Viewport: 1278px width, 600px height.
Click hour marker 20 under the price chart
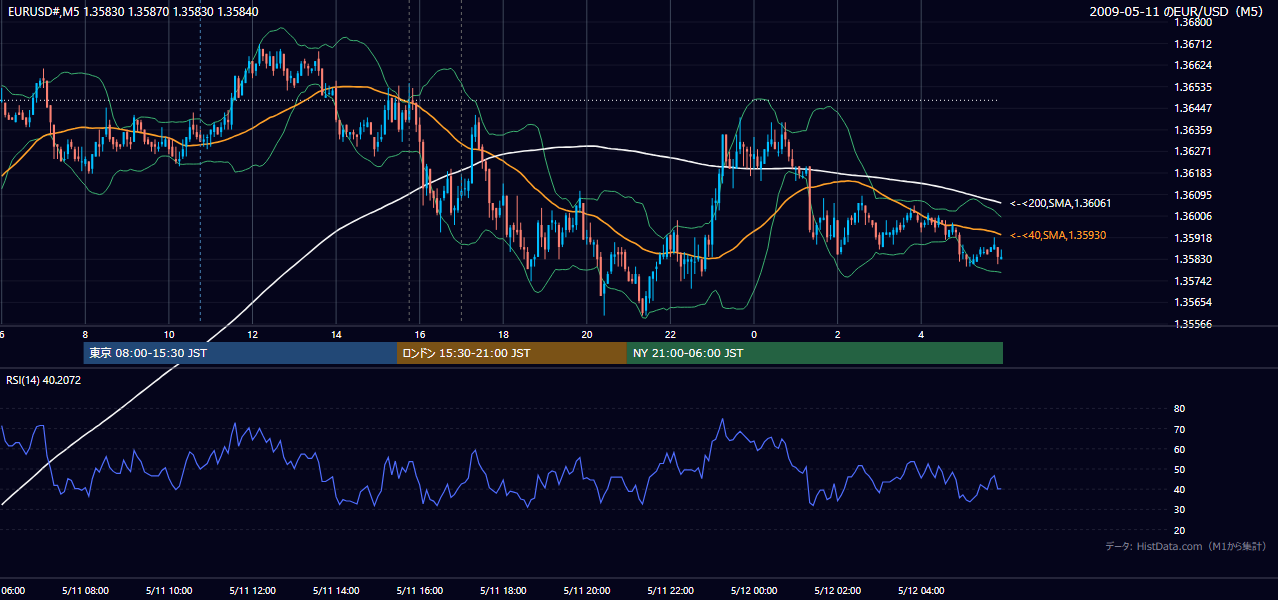(587, 334)
